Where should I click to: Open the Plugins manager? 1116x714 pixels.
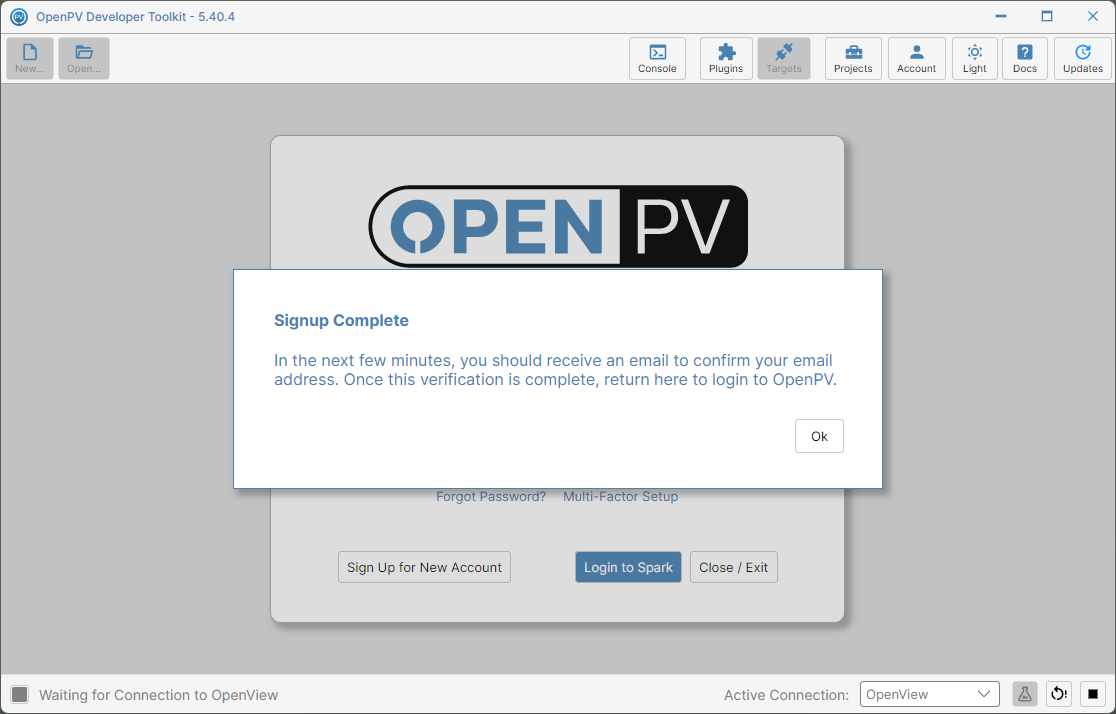(x=726, y=58)
